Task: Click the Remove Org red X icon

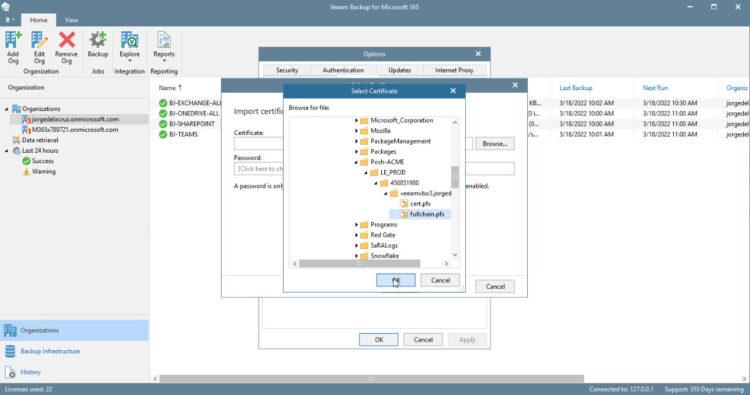Action: point(66,40)
